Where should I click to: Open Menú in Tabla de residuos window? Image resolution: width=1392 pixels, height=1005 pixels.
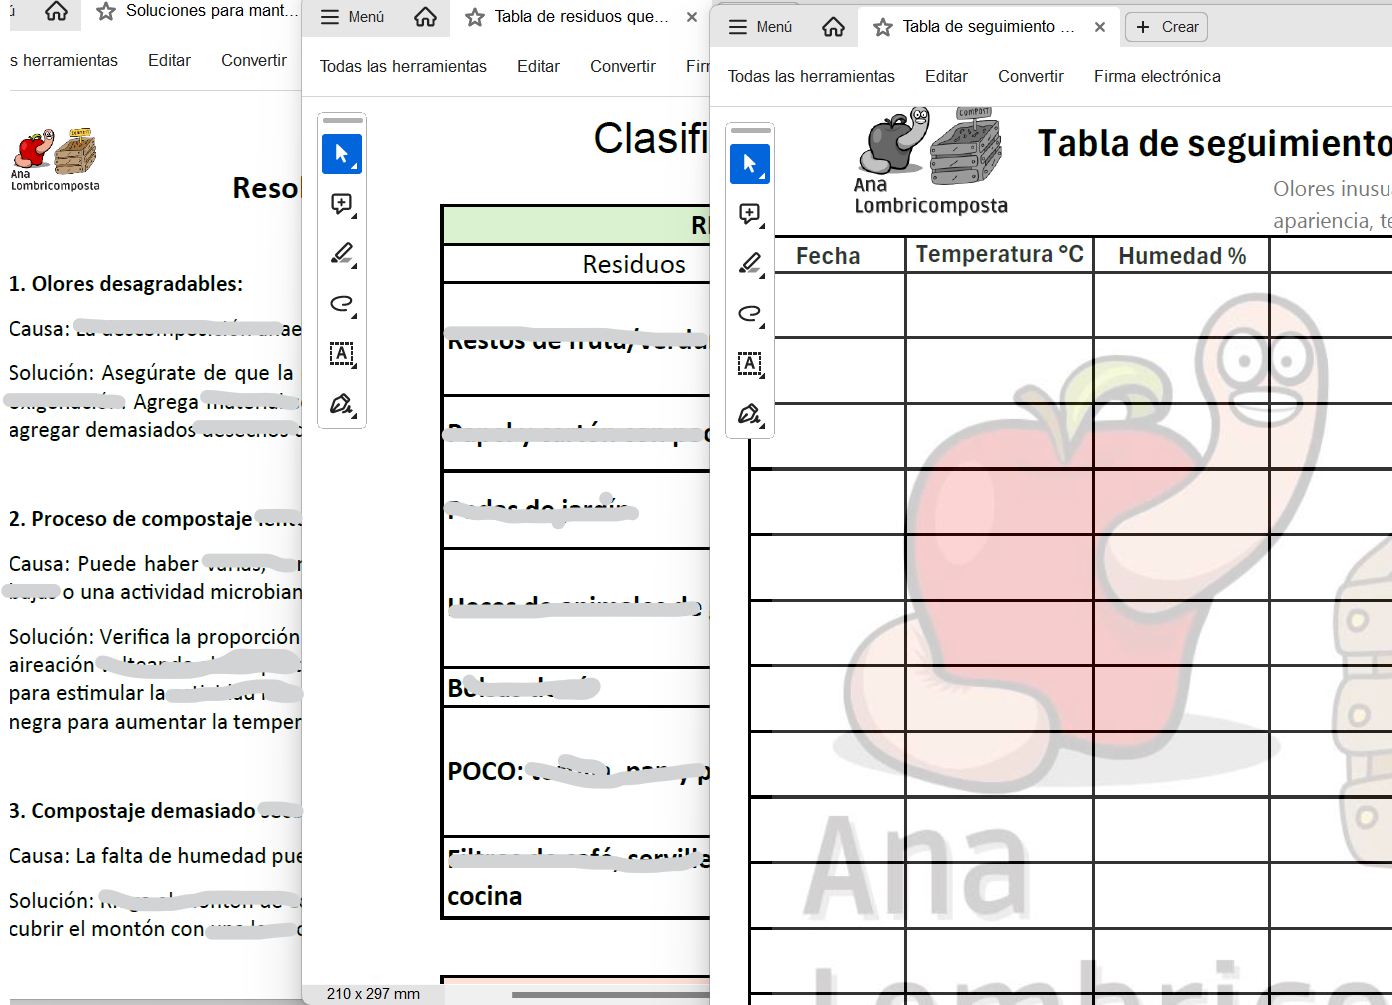coord(352,17)
